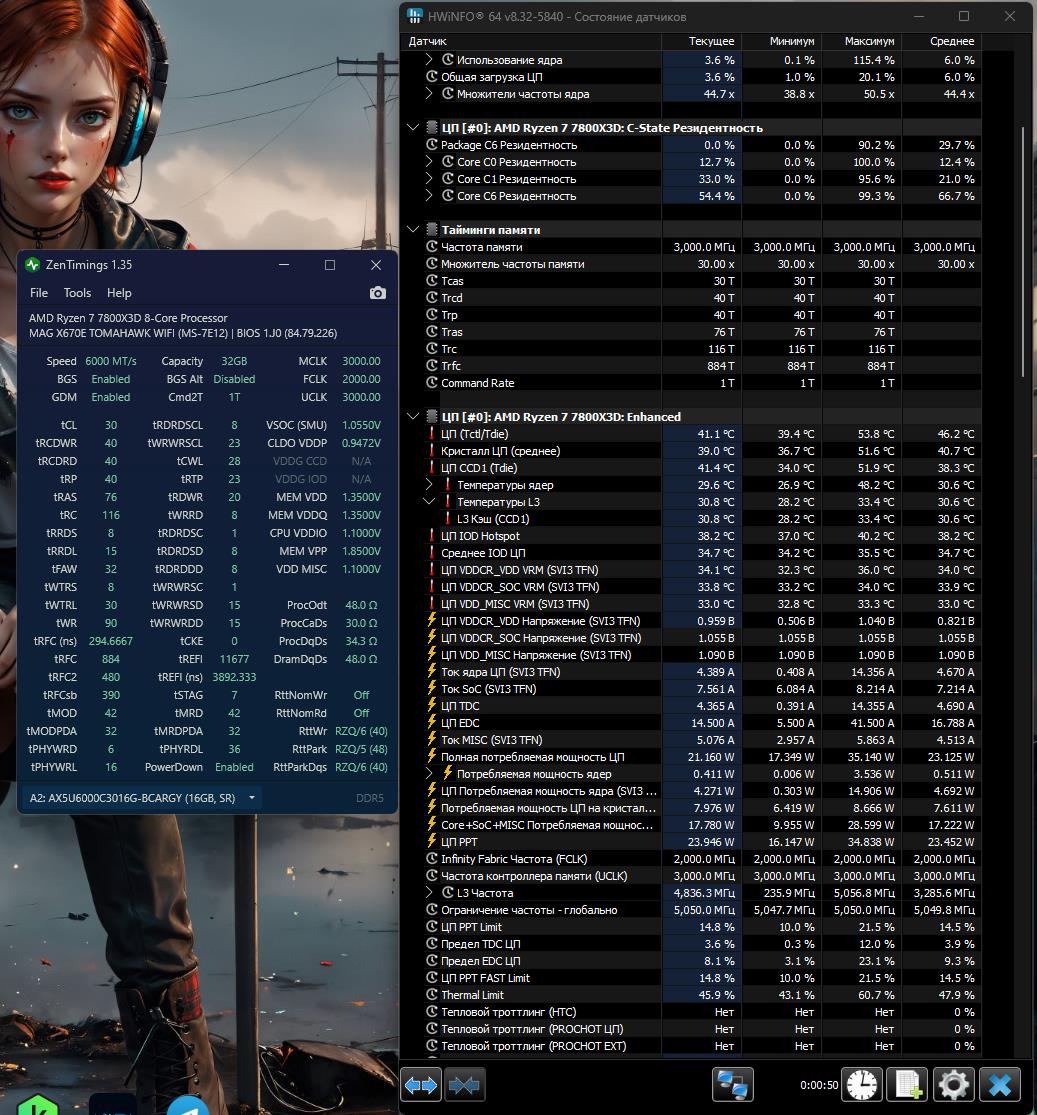Click the RttPark RZQ/5 (48) value
The image size is (1037, 1115).
[x=361, y=749]
